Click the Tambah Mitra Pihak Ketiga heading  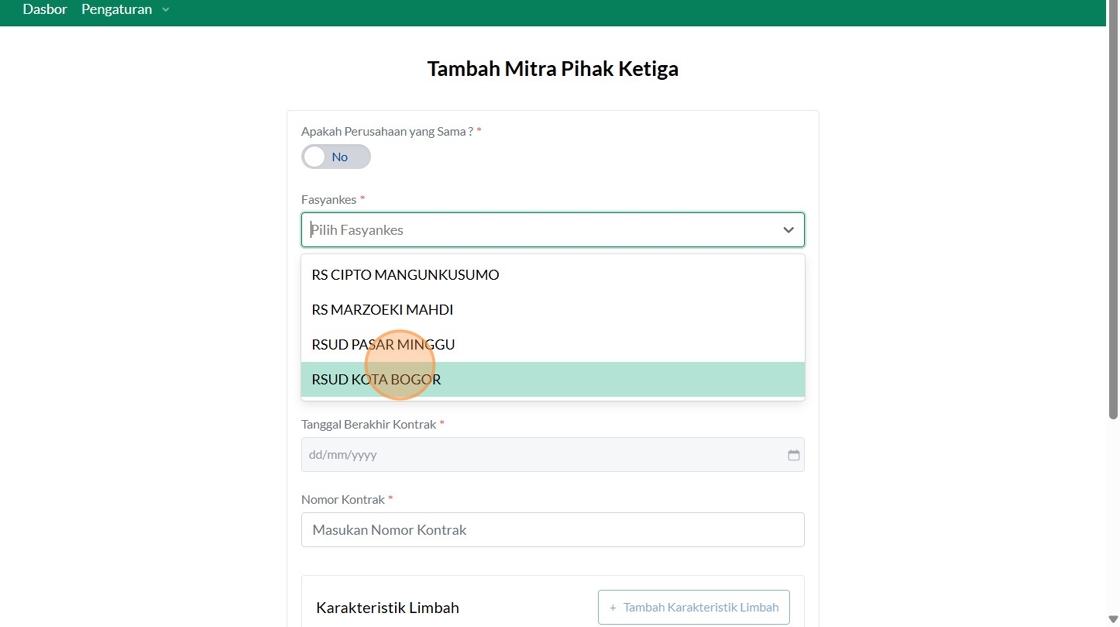[552, 69]
